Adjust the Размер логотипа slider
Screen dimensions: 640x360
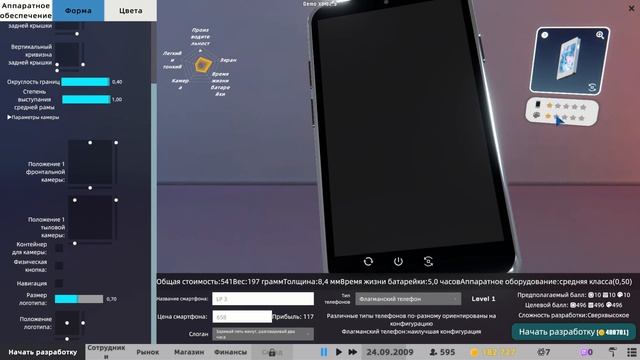click(x=79, y=299)
